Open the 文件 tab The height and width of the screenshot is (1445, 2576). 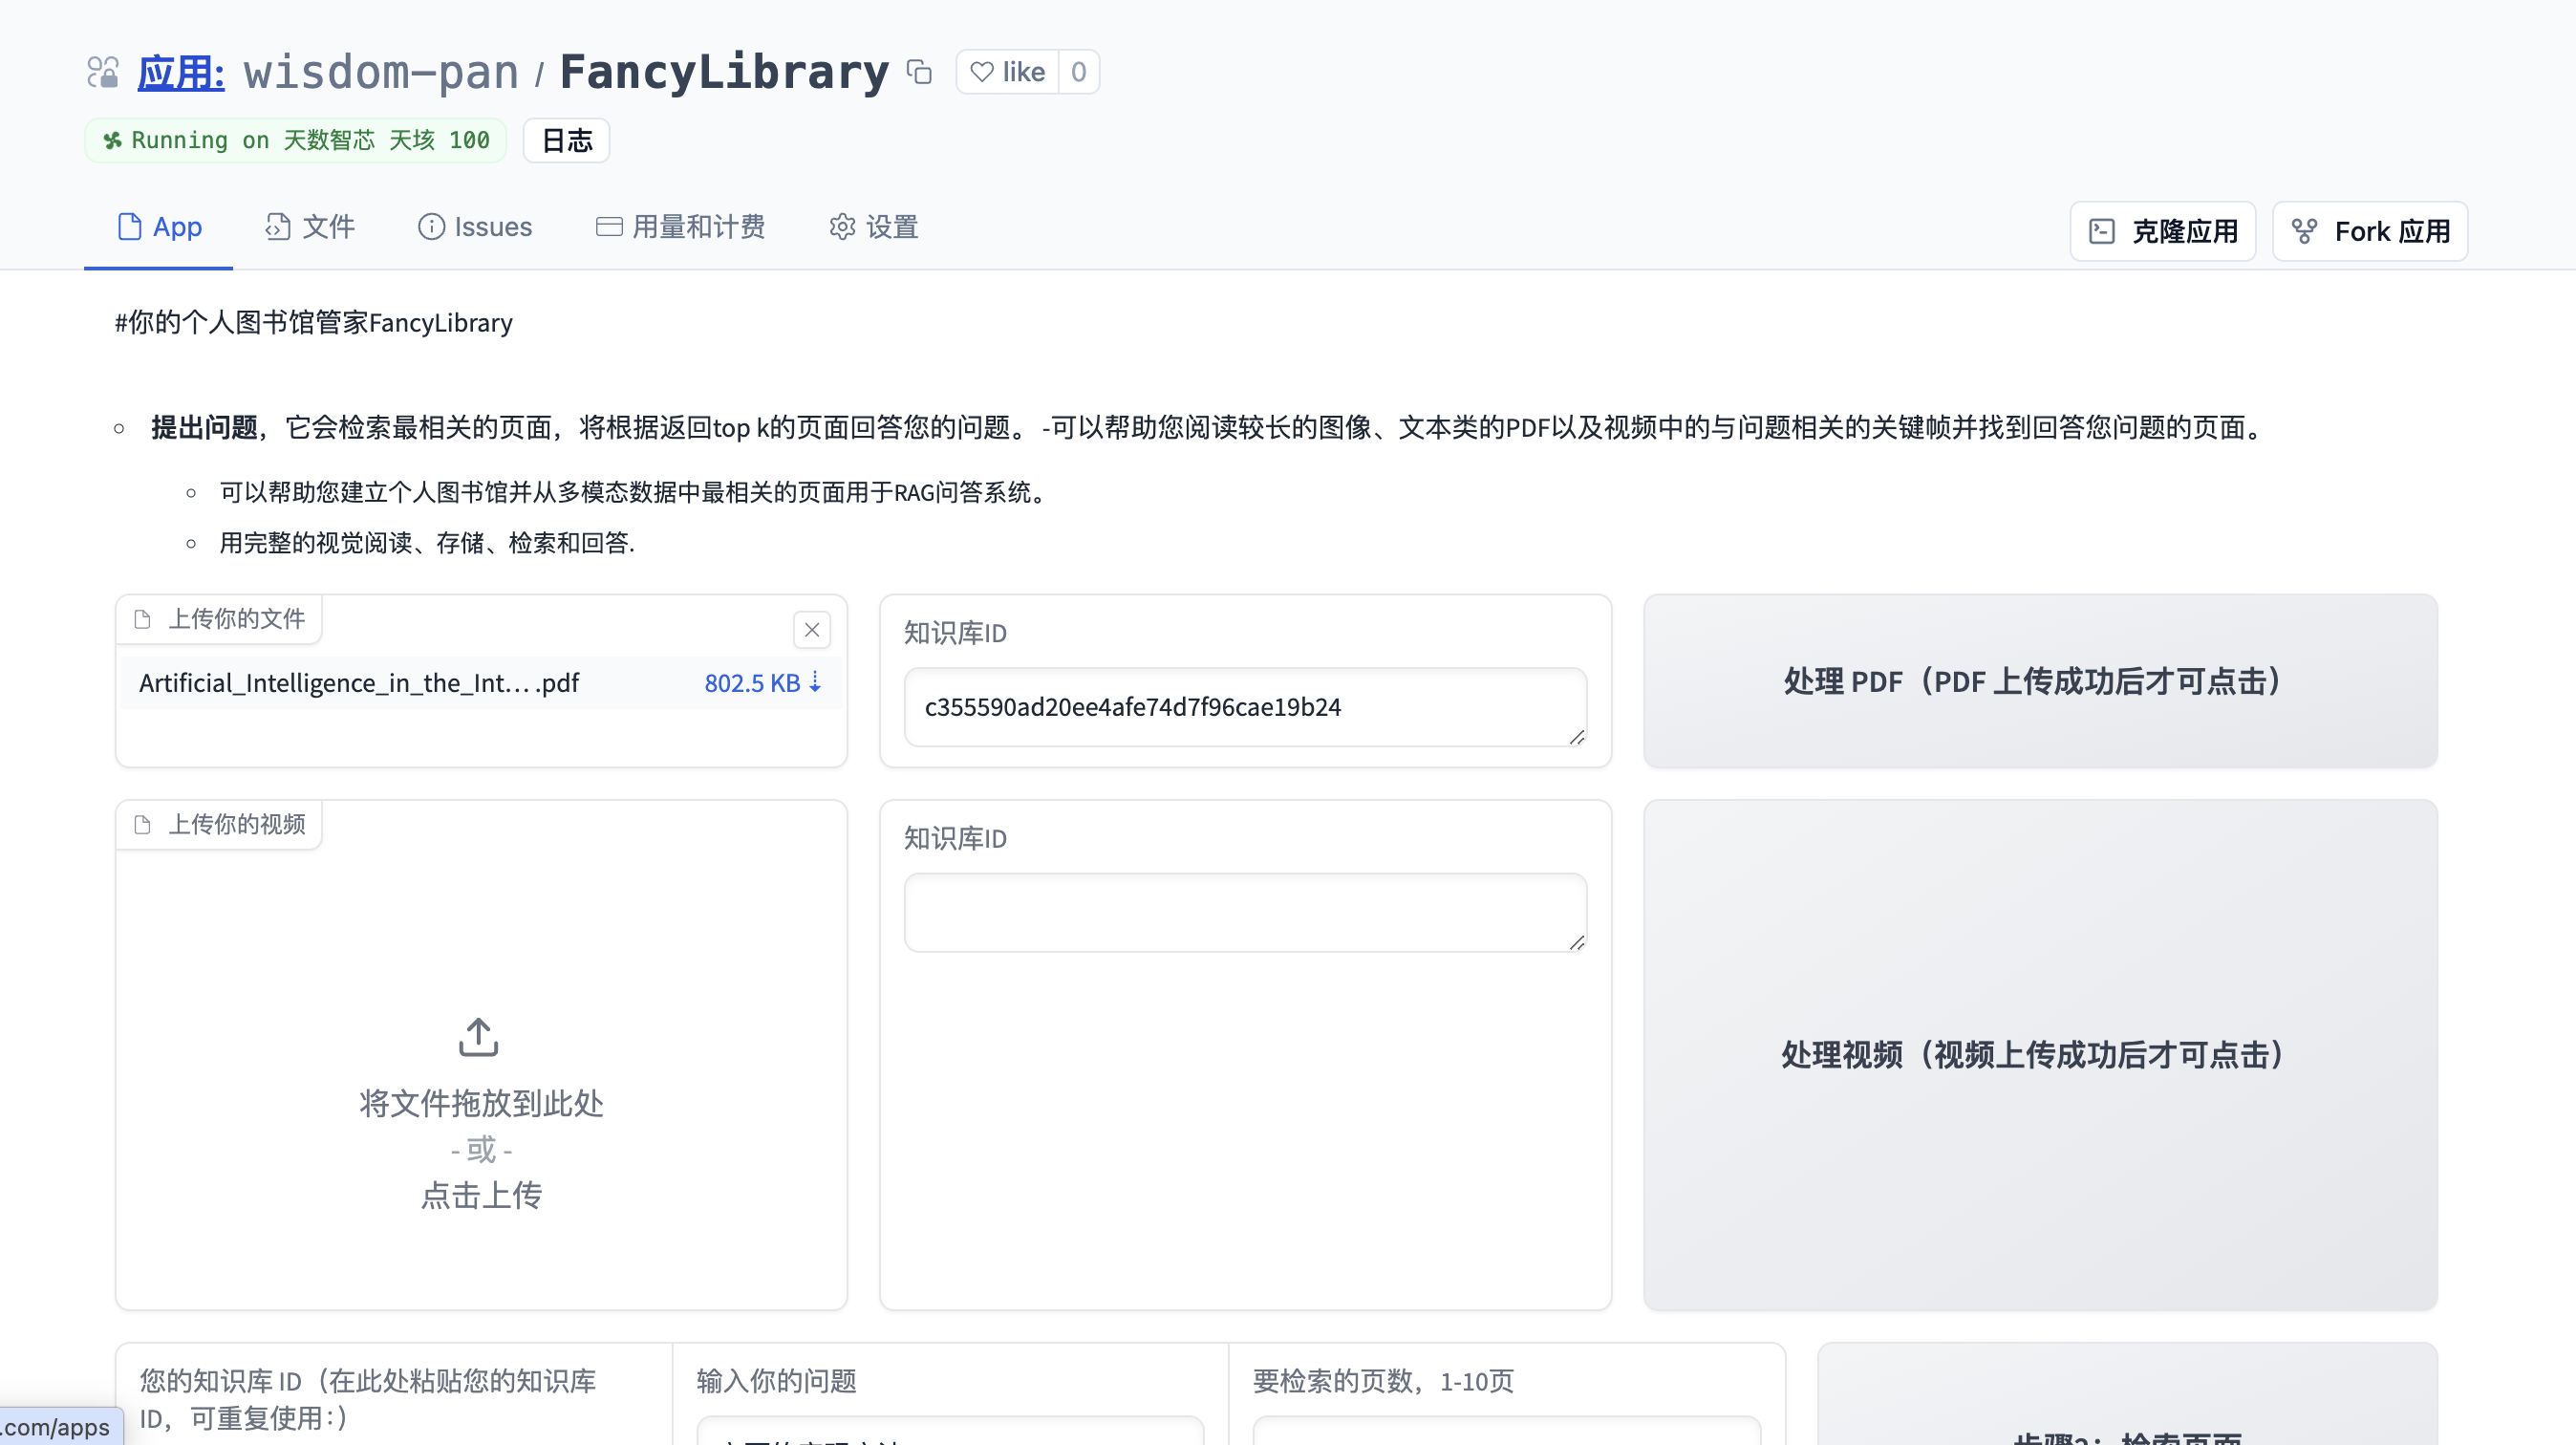(x=310, y=227)
